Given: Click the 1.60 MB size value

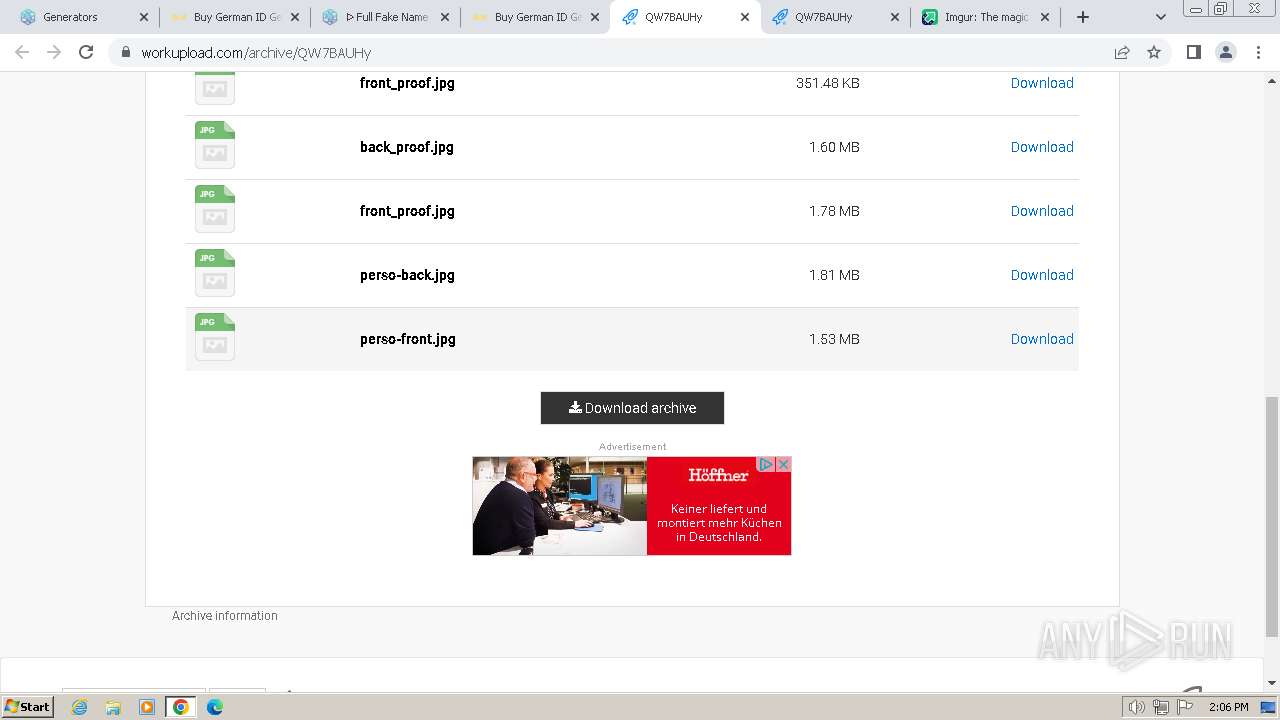Looking at the screenshot, I should coord(834,147).
